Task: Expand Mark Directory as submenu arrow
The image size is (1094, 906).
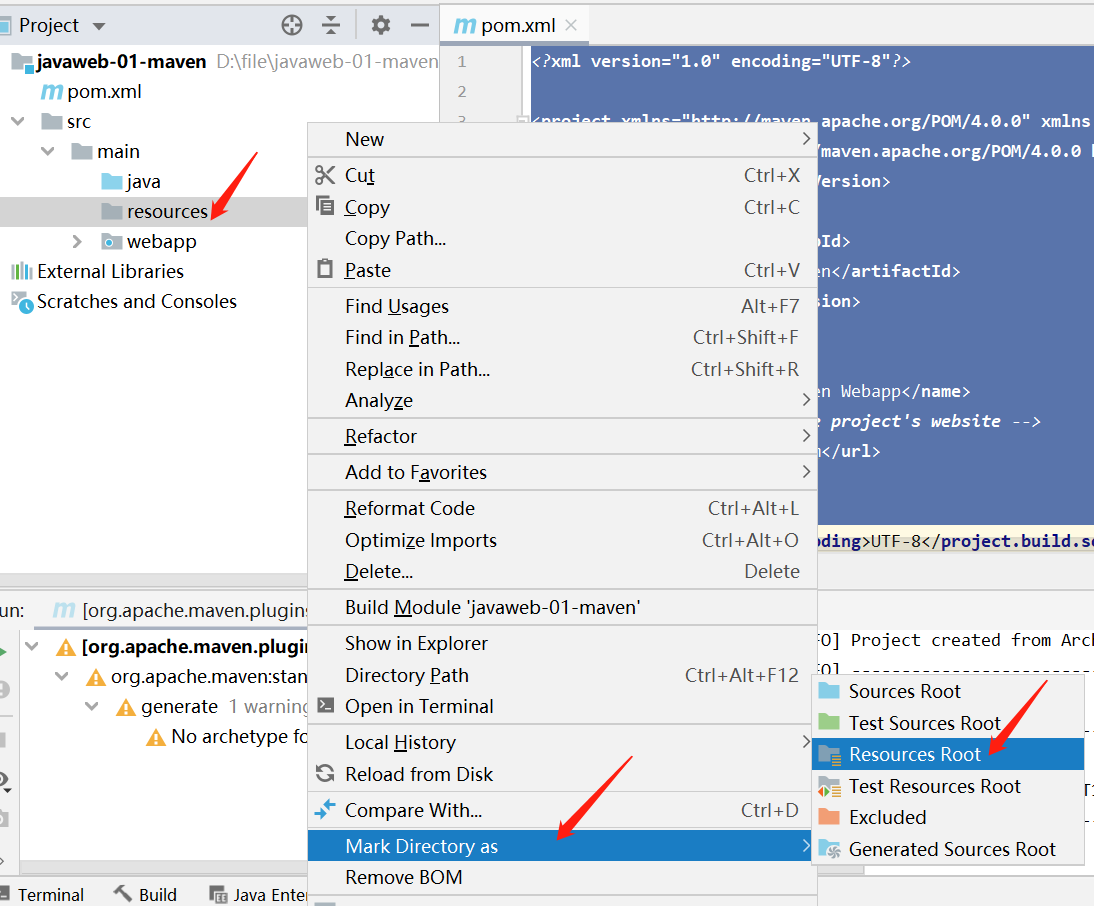Action: [806, 846]
